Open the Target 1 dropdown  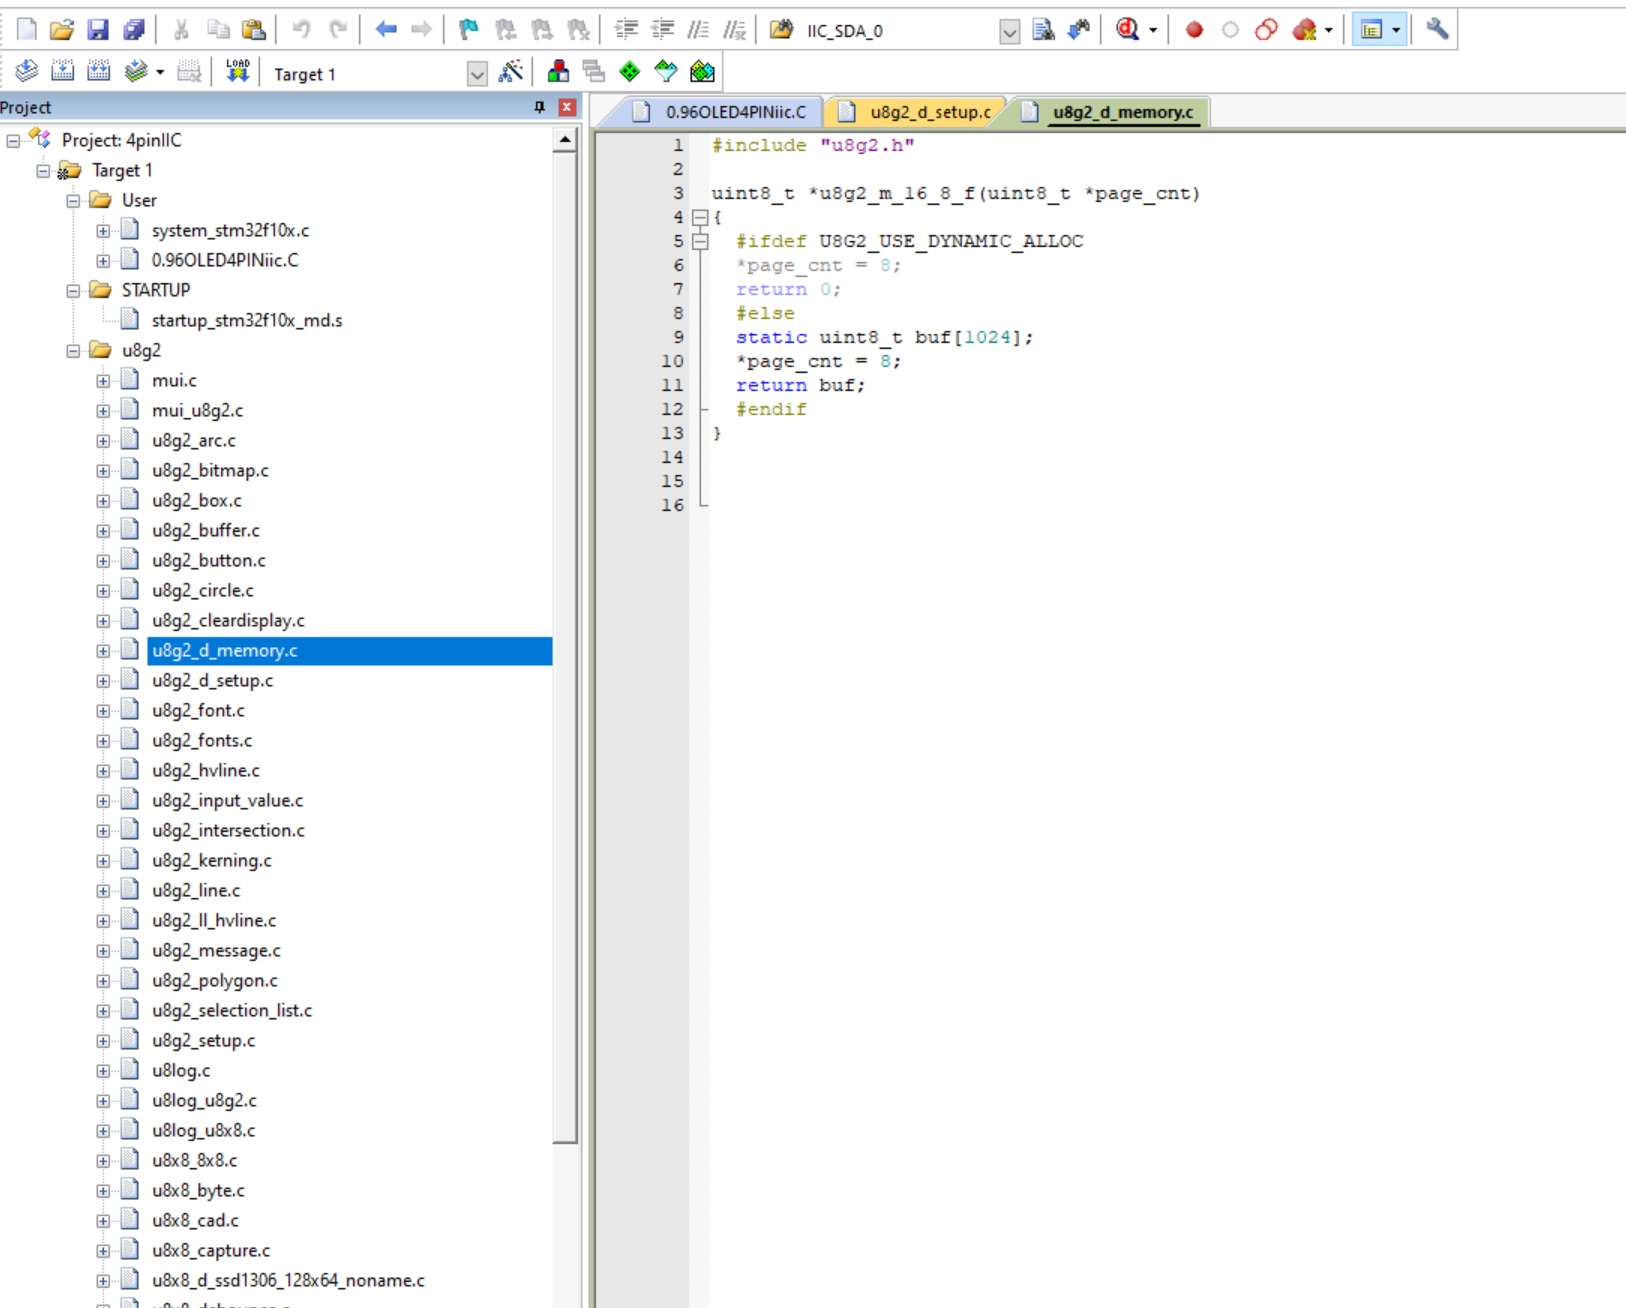477,74
